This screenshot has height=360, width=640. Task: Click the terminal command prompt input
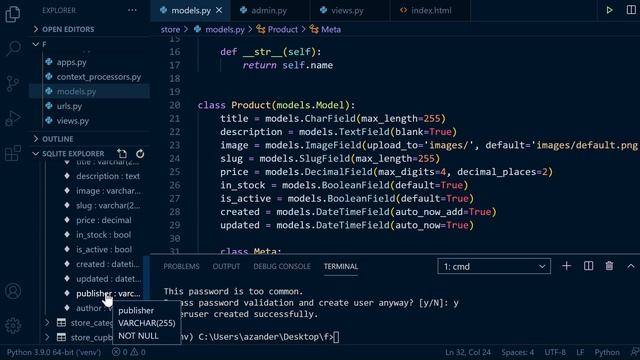336,337
